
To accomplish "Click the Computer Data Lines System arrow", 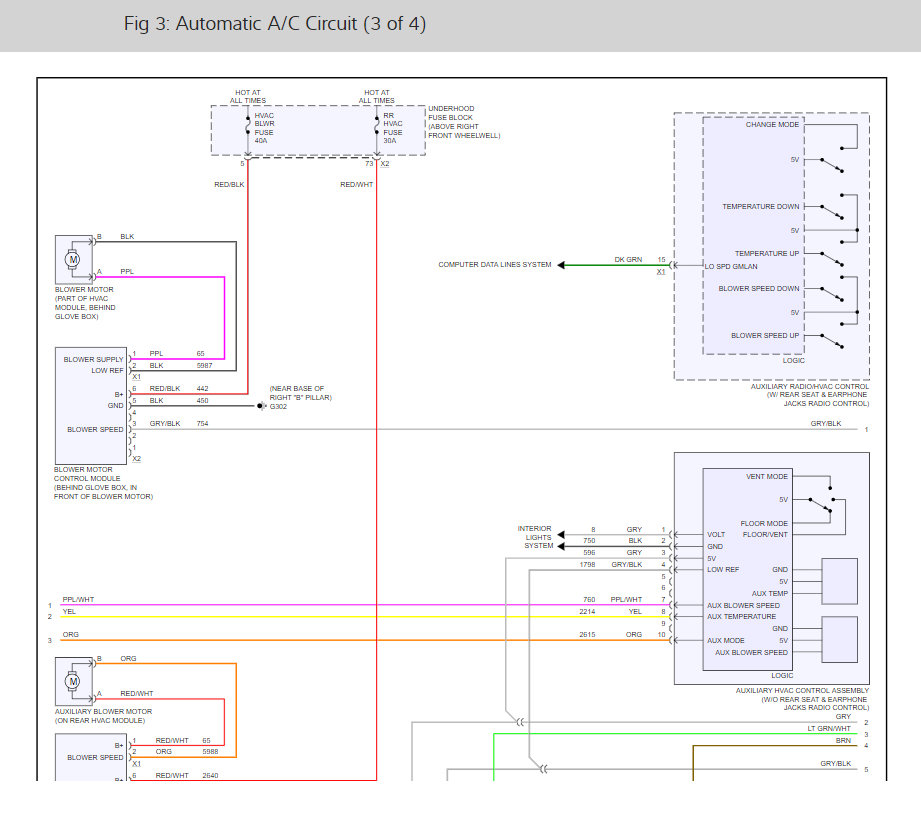I will tap(561, 265).
